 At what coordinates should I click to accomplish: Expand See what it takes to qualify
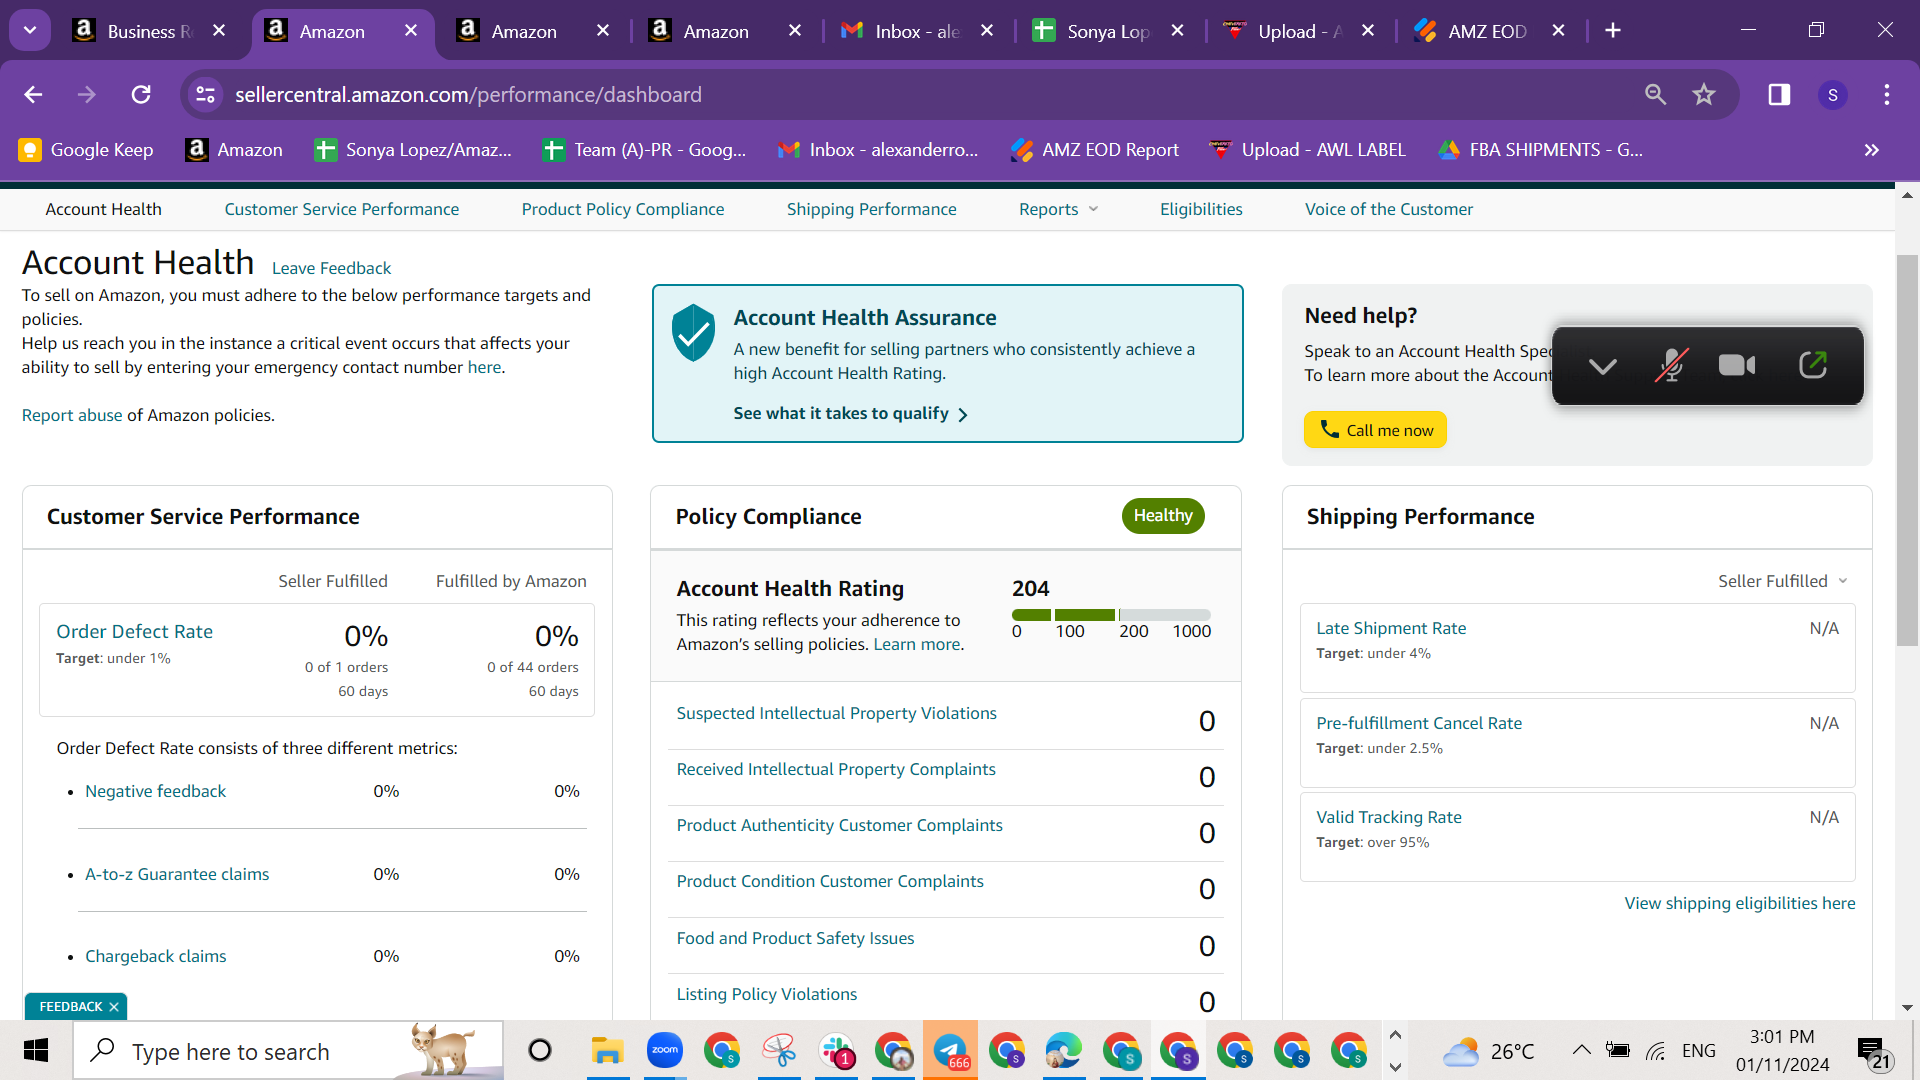point(850,413)
